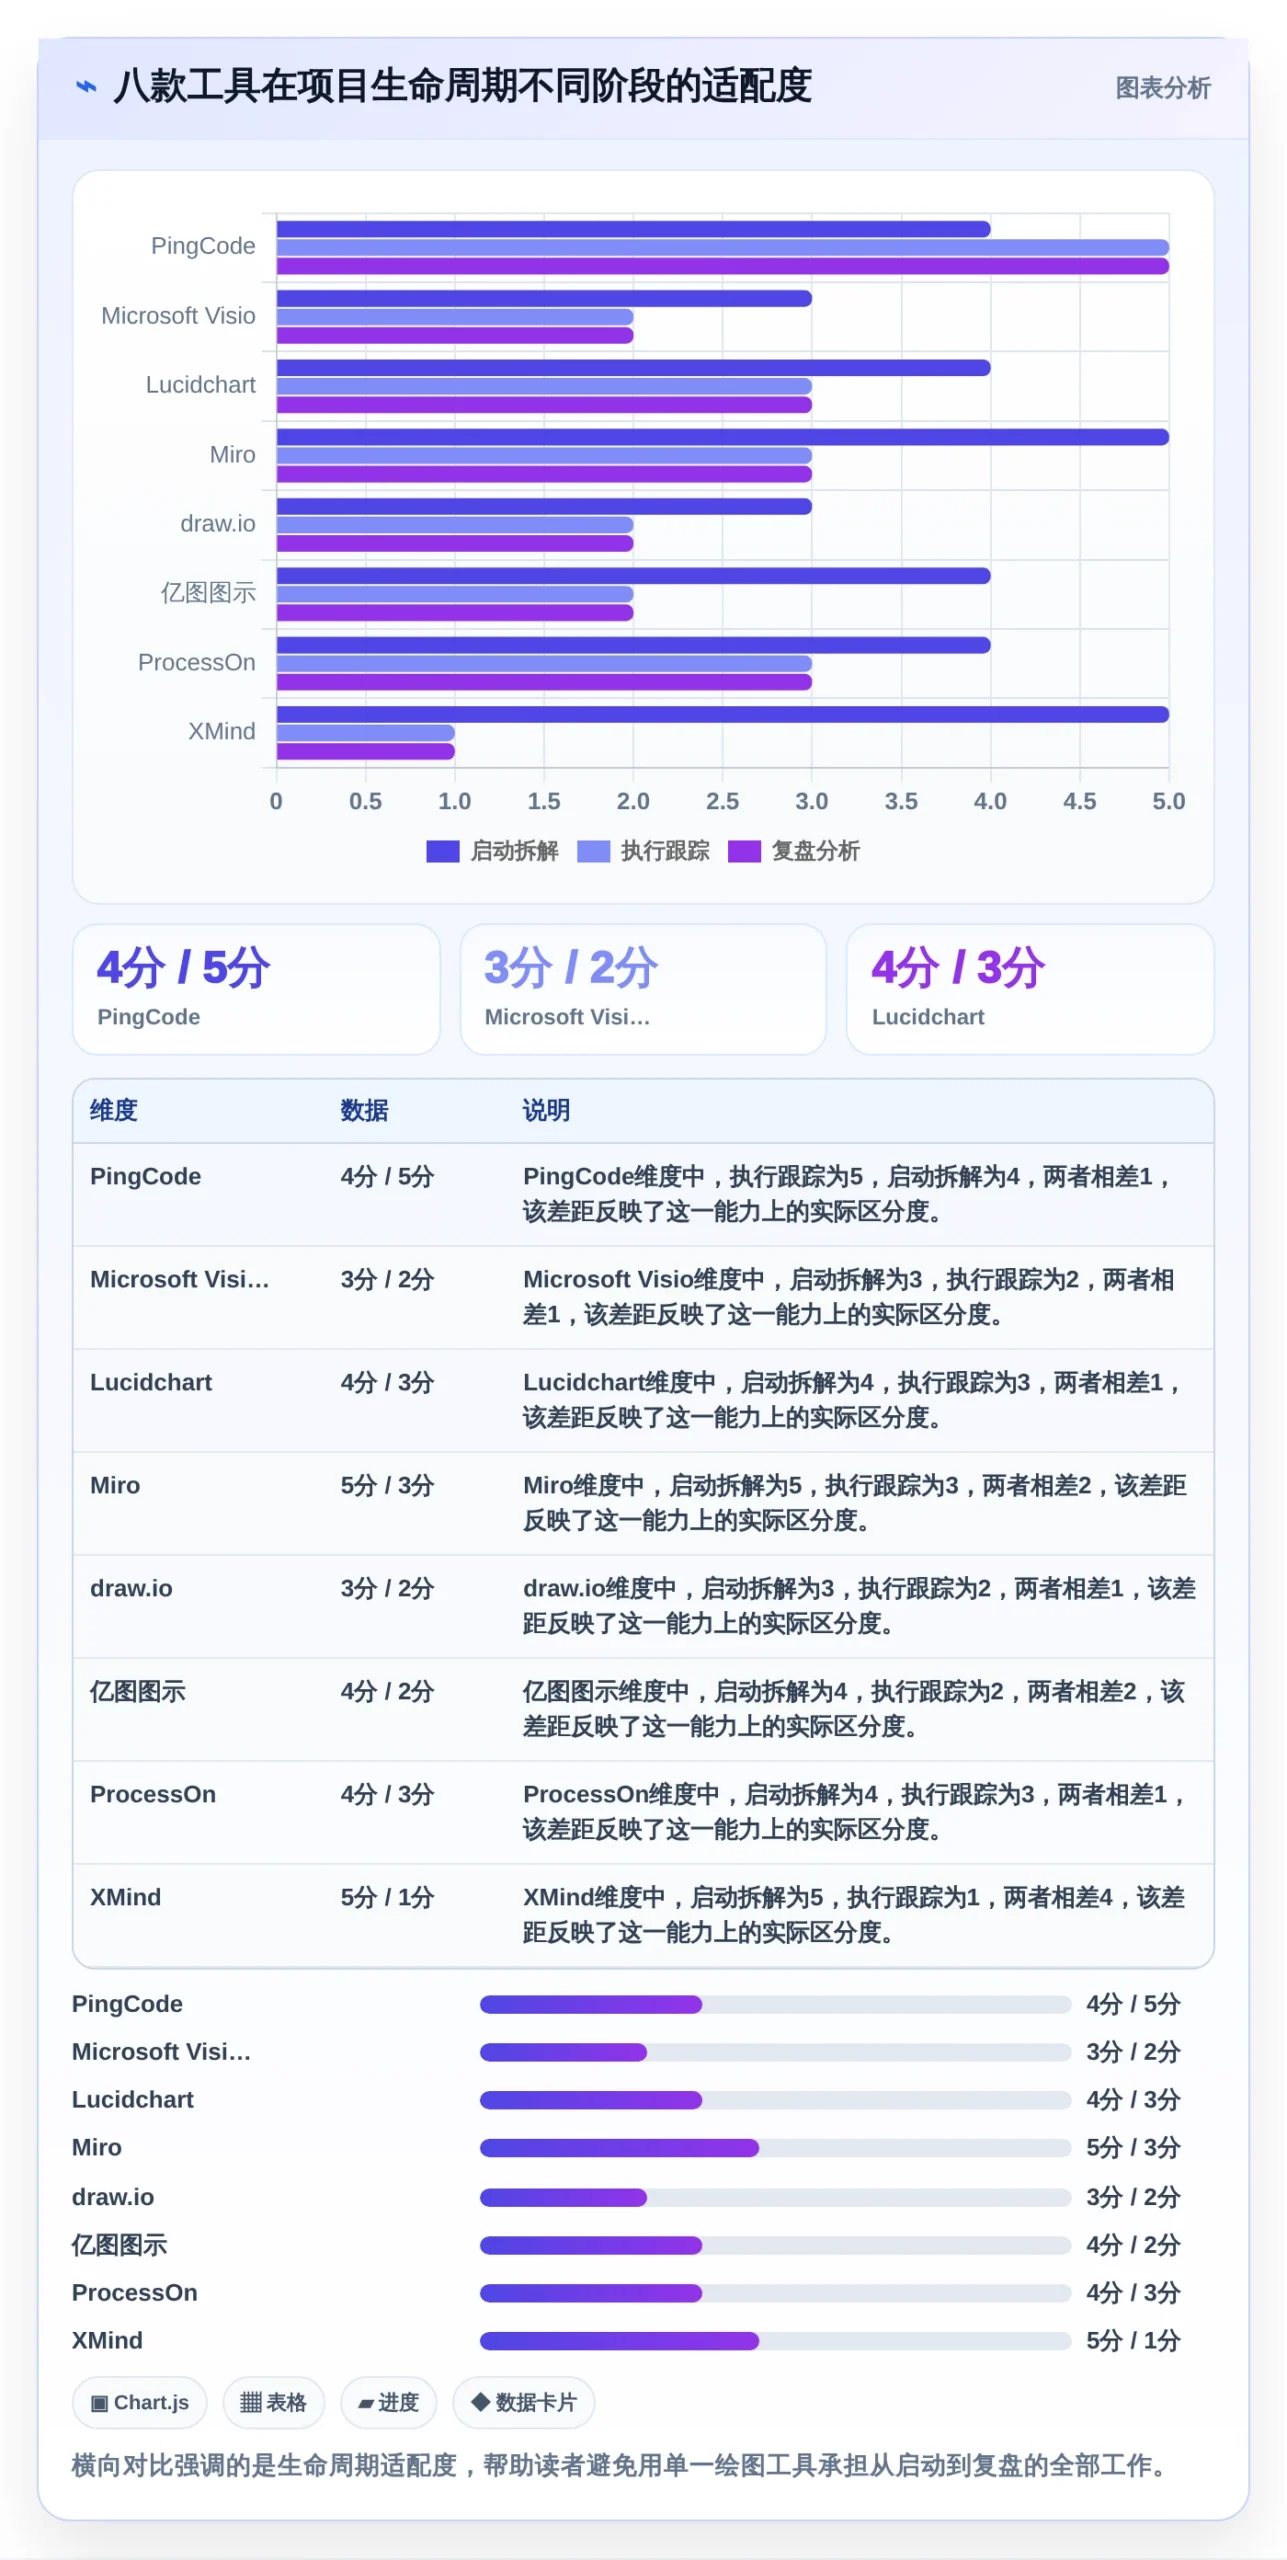Screen dimensions: 1287x2560
Task: Click the 4分 / 2分 cell in 亿图图示 table row
Action: point(387,1691)
